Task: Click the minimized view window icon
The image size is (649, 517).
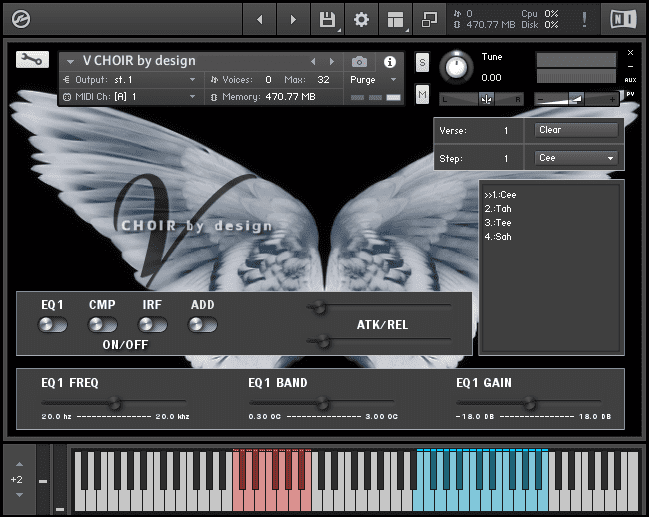Action: [429, 19]
